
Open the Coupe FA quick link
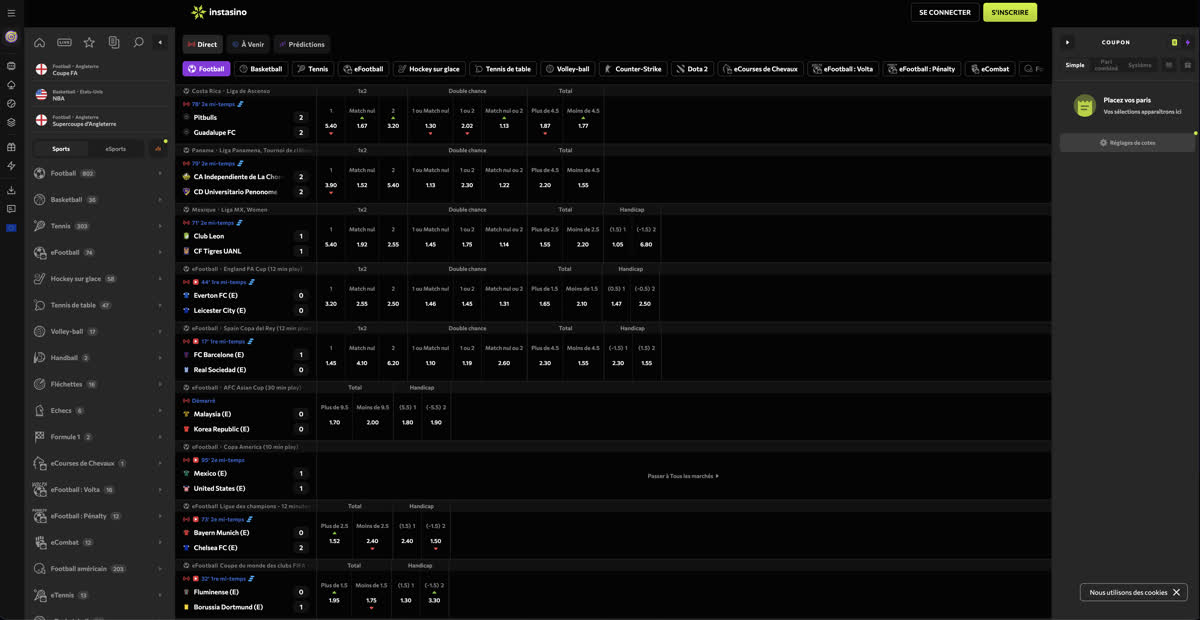(97, 70)
